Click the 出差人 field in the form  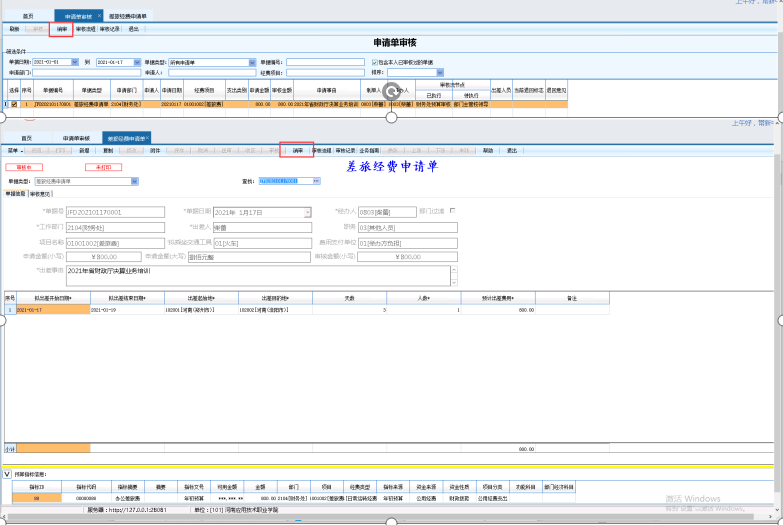coord(263,227)
